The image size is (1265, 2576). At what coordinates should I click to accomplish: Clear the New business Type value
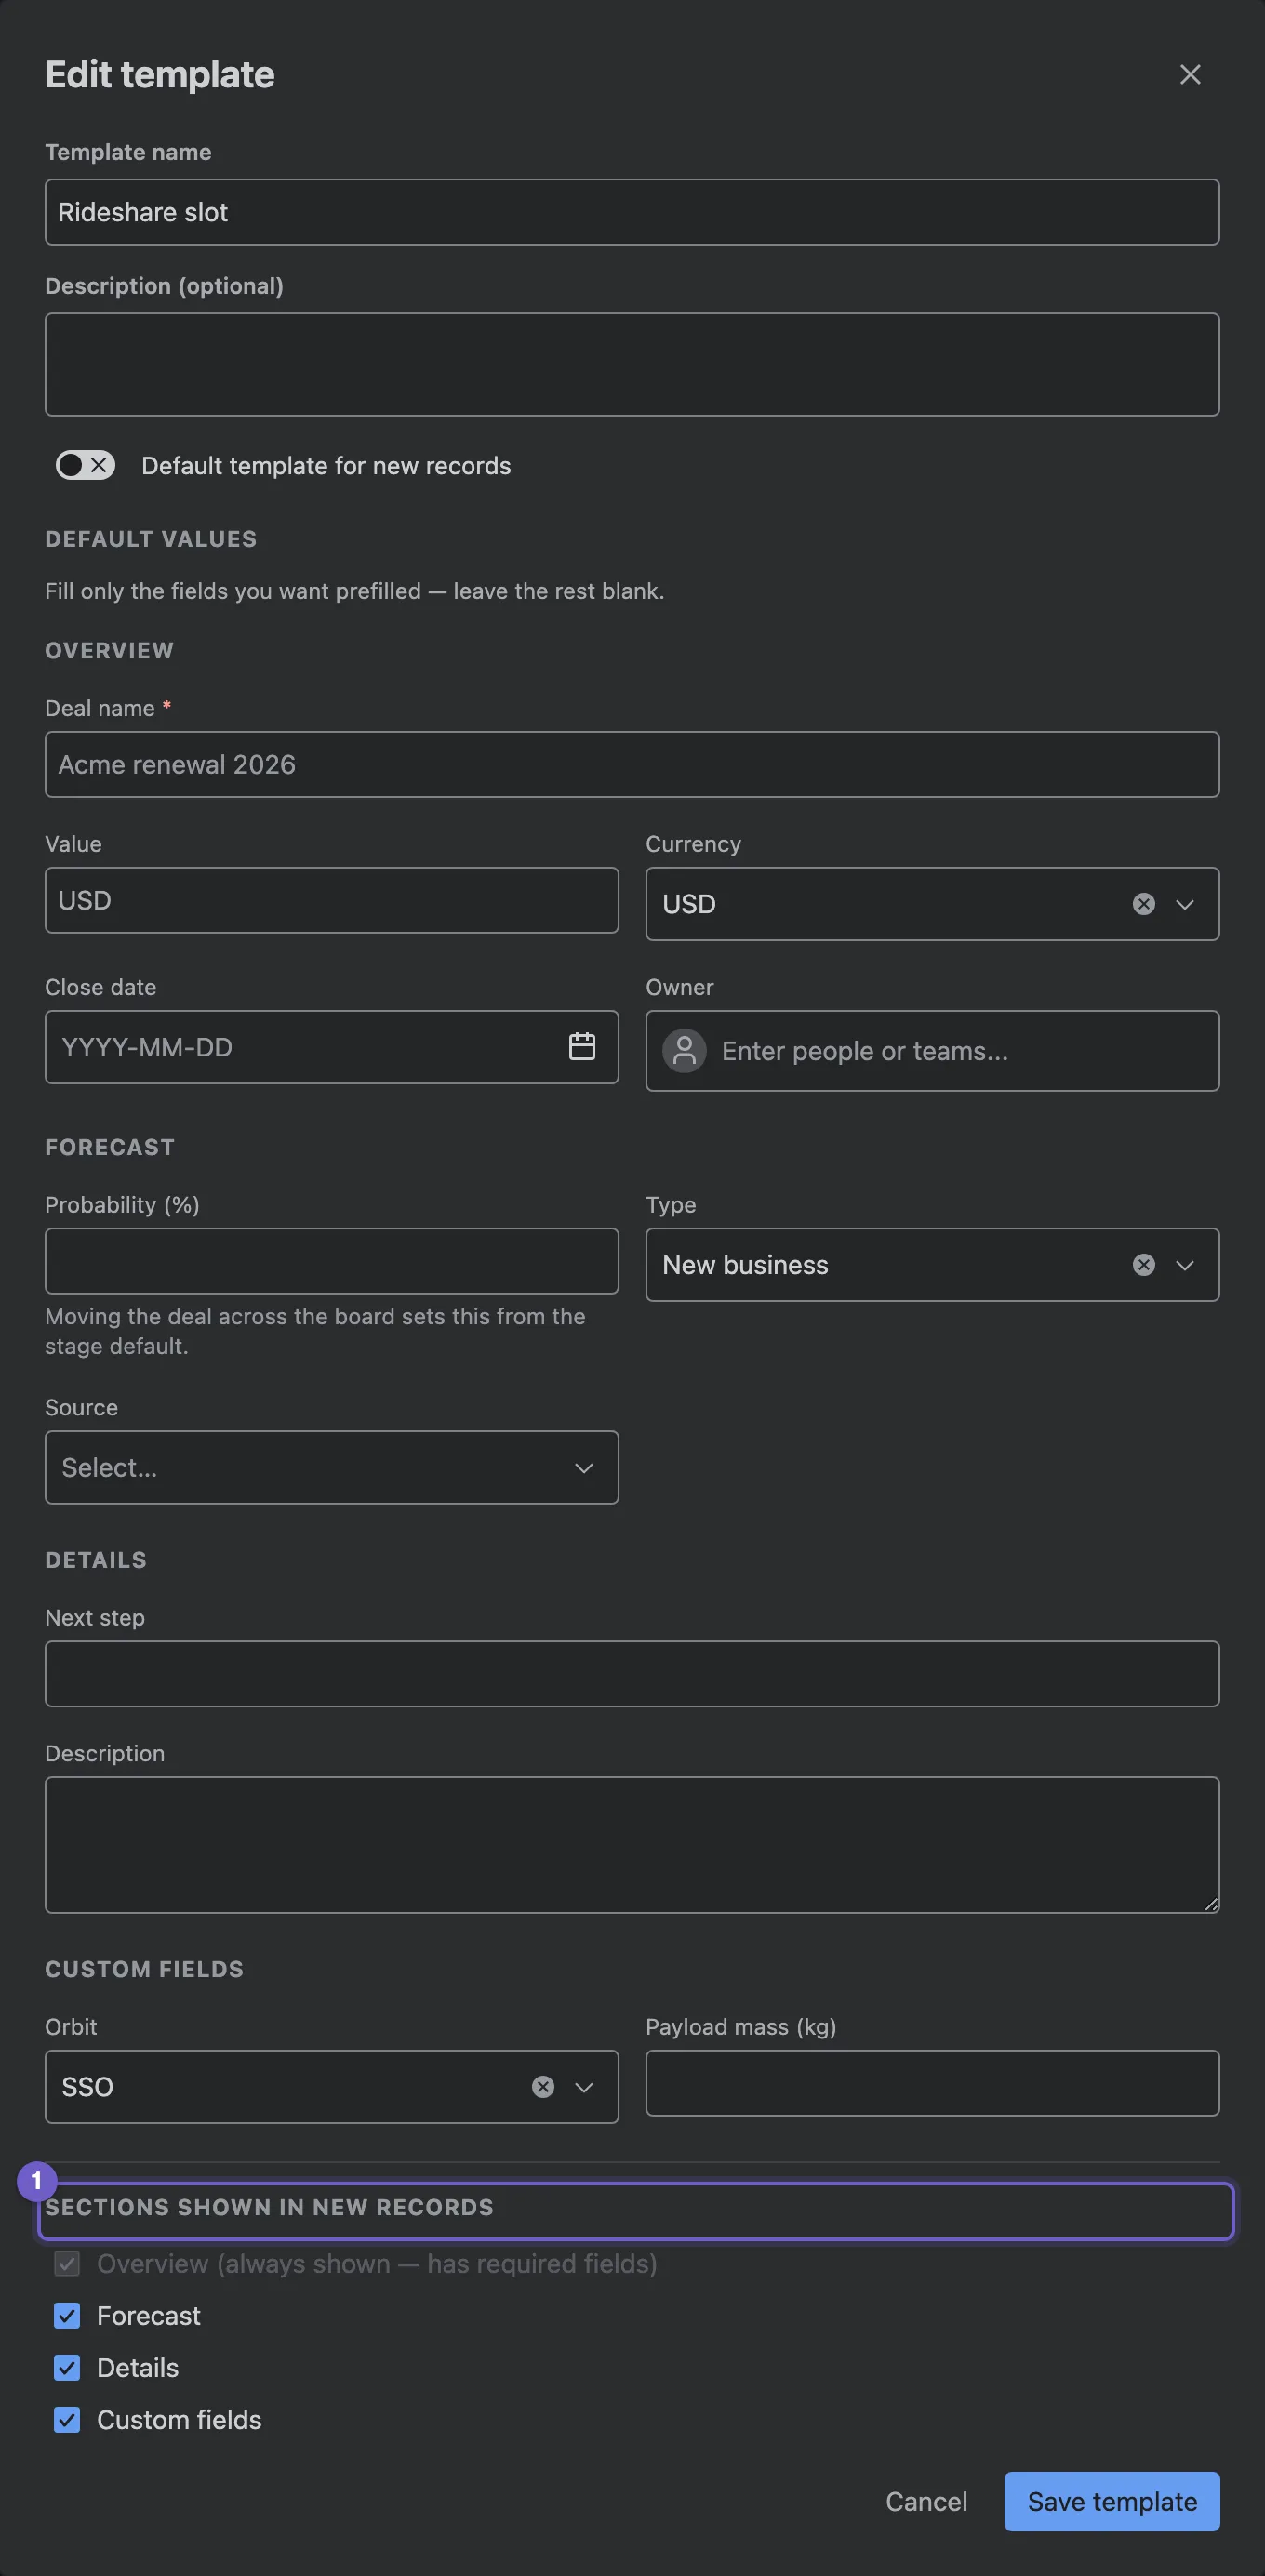point(1143,1265)
